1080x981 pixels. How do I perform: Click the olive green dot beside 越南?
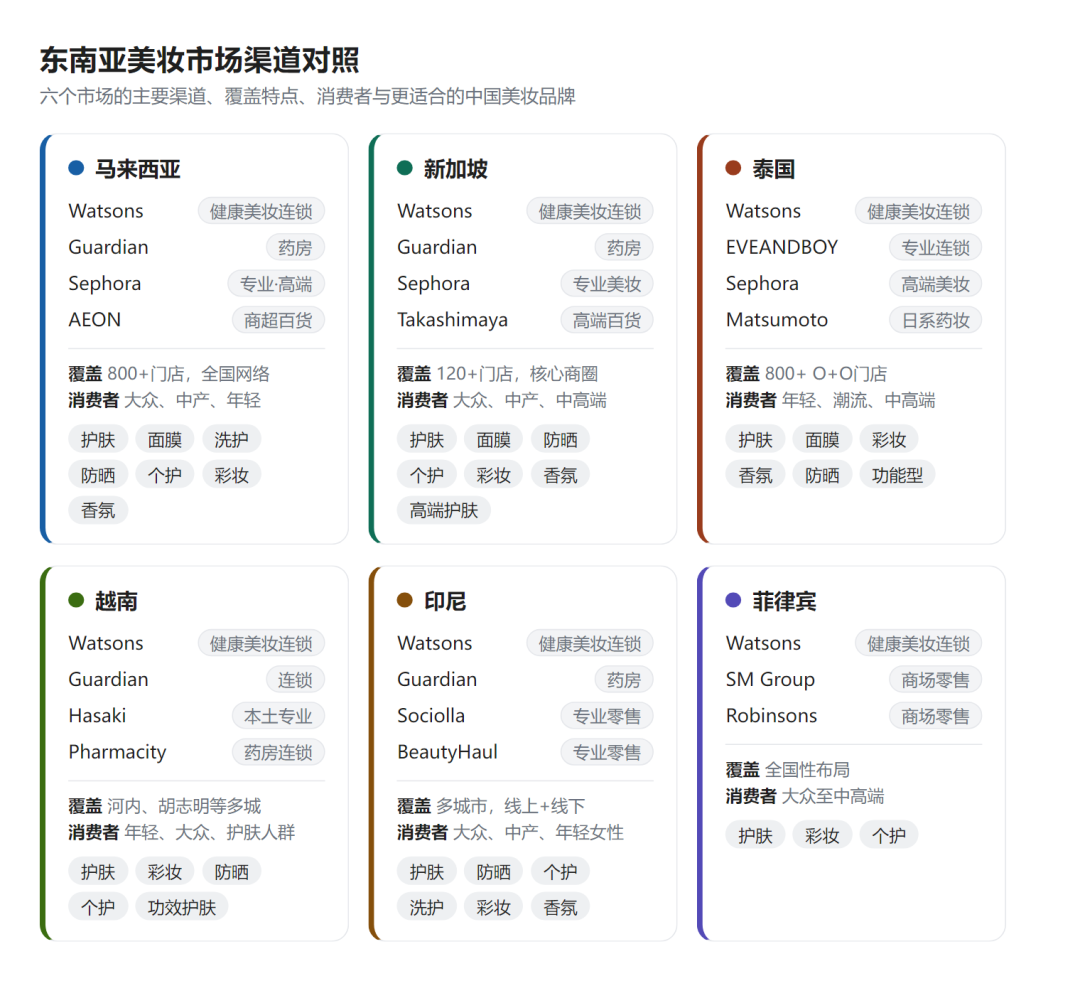tap(76, 600)
